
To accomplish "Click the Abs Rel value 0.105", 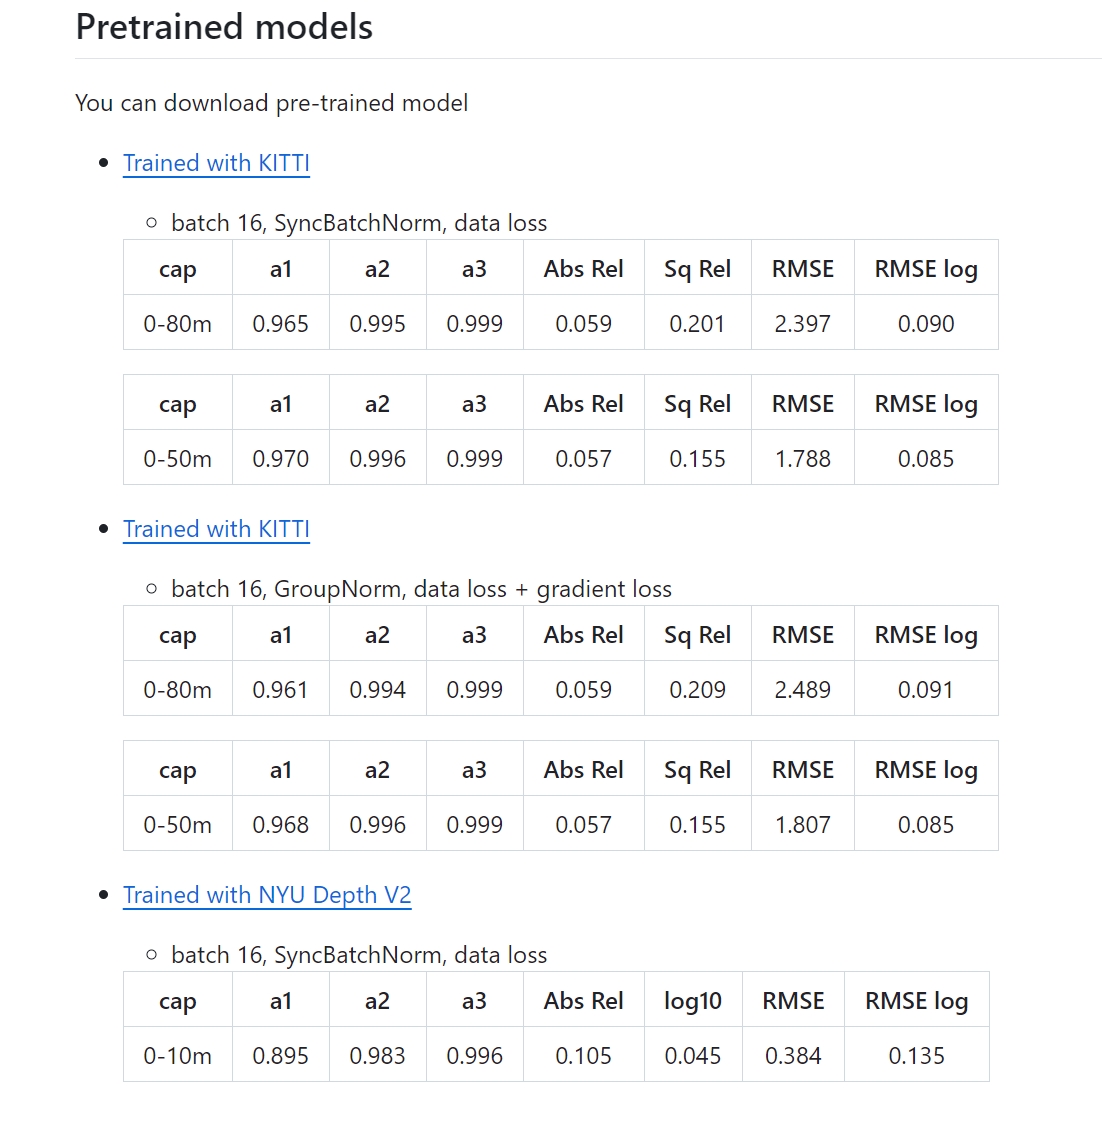I will point(584,1056).
